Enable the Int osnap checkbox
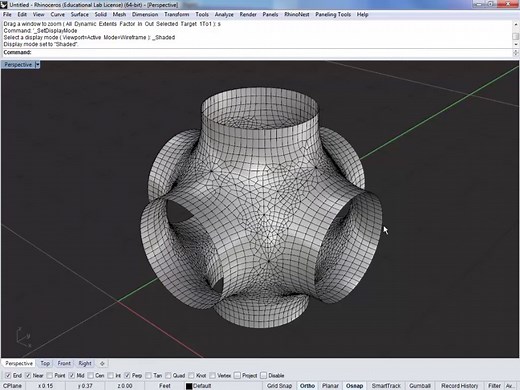This screenshot has width=520, height=390. (110, 376)
